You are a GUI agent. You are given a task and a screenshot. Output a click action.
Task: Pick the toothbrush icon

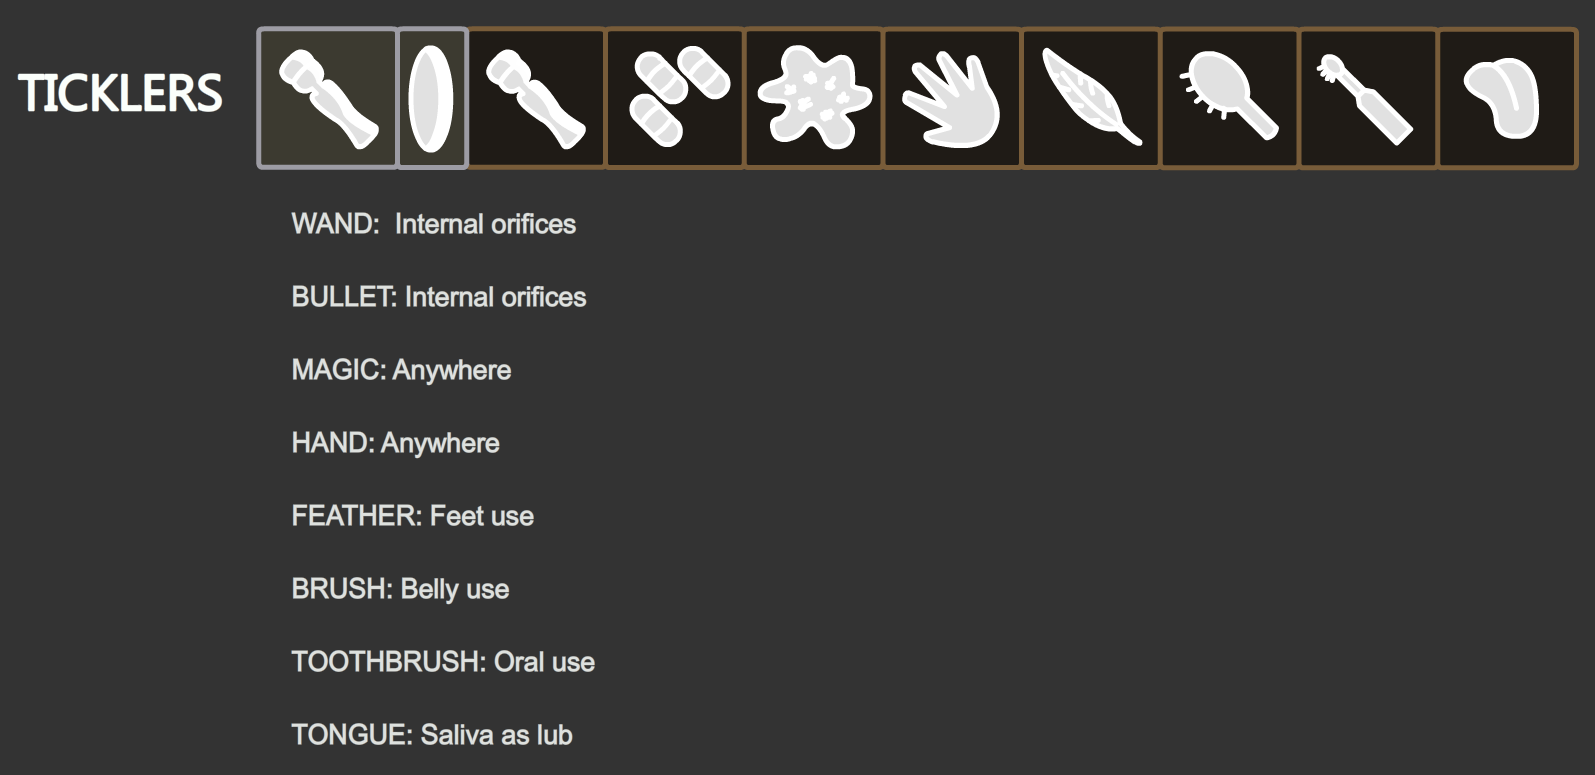tap(1369, 98)
